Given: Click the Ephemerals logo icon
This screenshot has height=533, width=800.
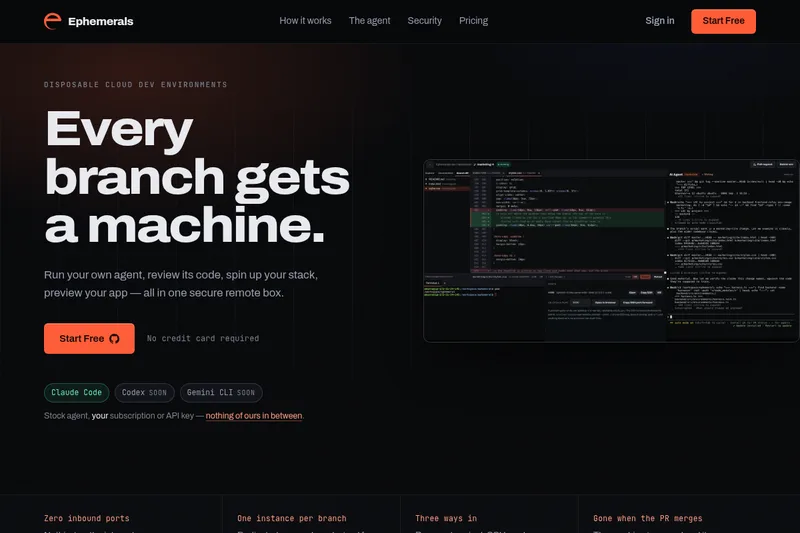Looking at the screenshot, I should [x=53, y=21].
